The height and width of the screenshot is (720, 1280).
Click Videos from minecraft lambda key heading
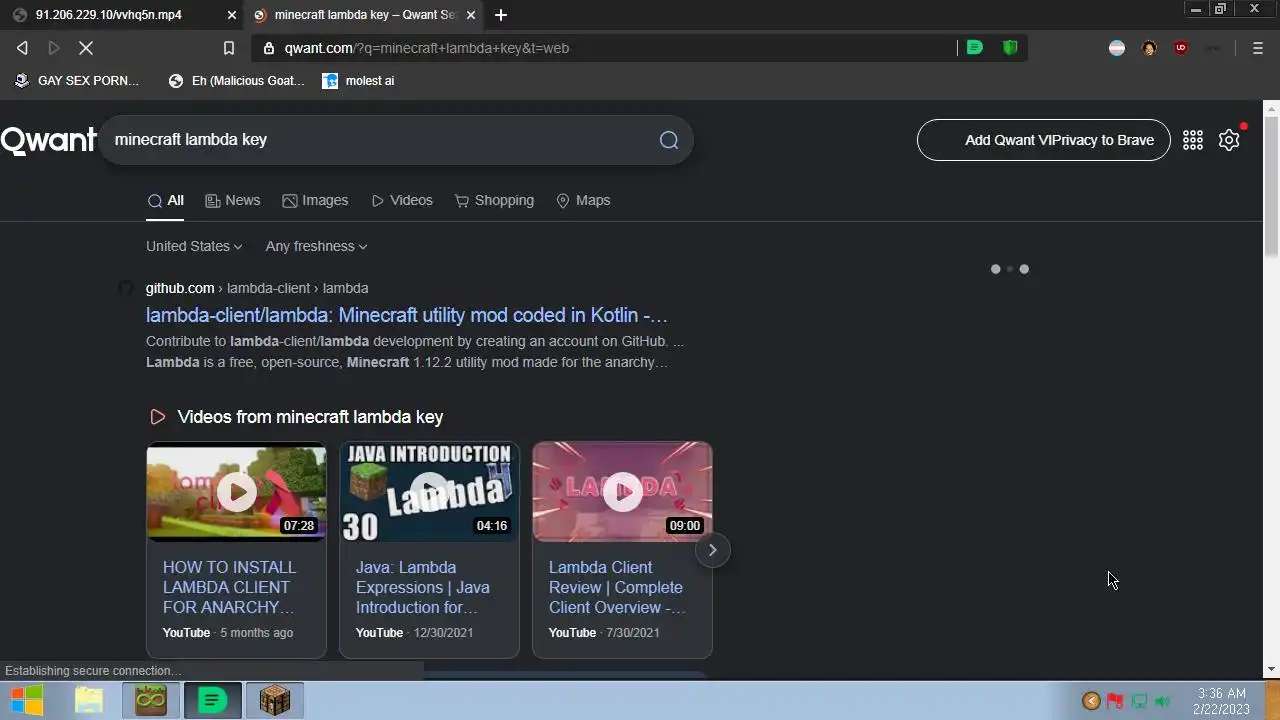pos(310,417)
